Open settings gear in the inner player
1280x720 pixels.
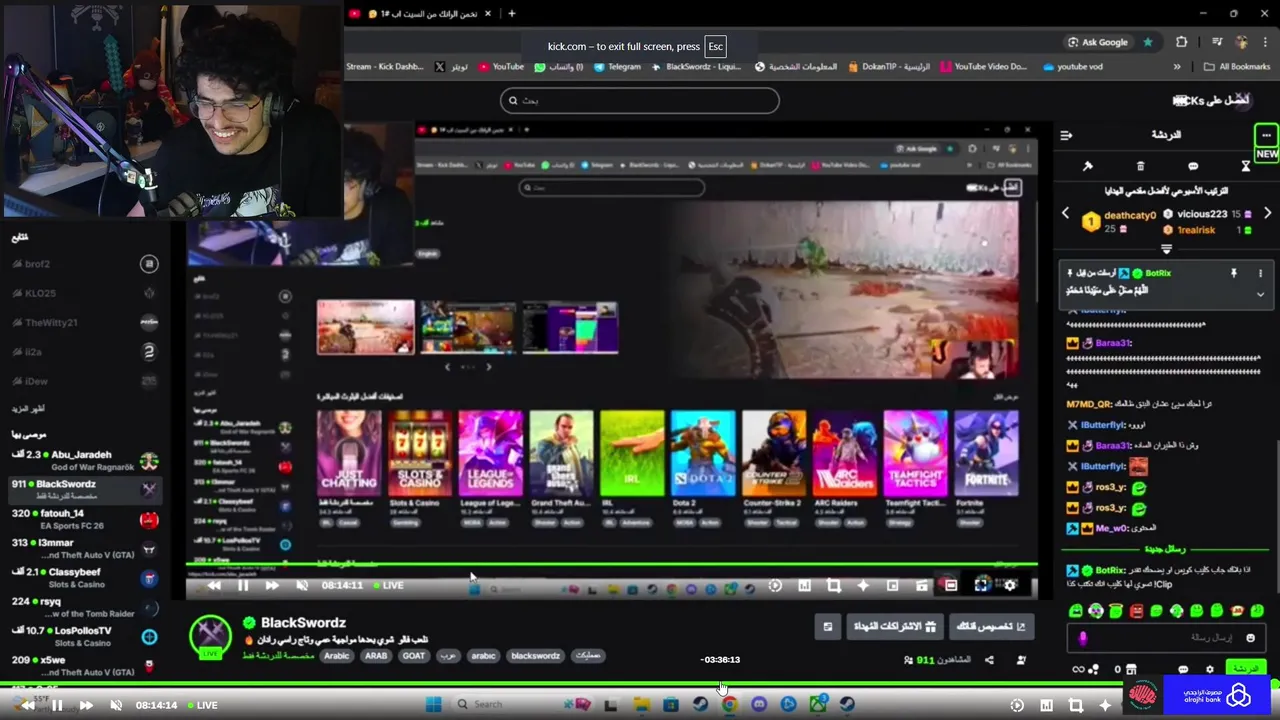point(1010,585)
